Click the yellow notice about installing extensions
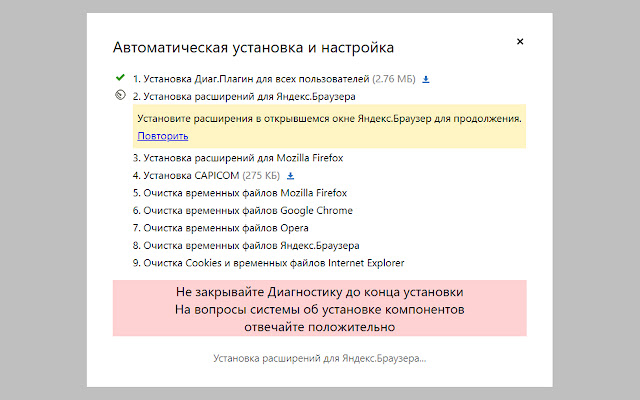The image size is (640, 400). click(x=329, y=127)
